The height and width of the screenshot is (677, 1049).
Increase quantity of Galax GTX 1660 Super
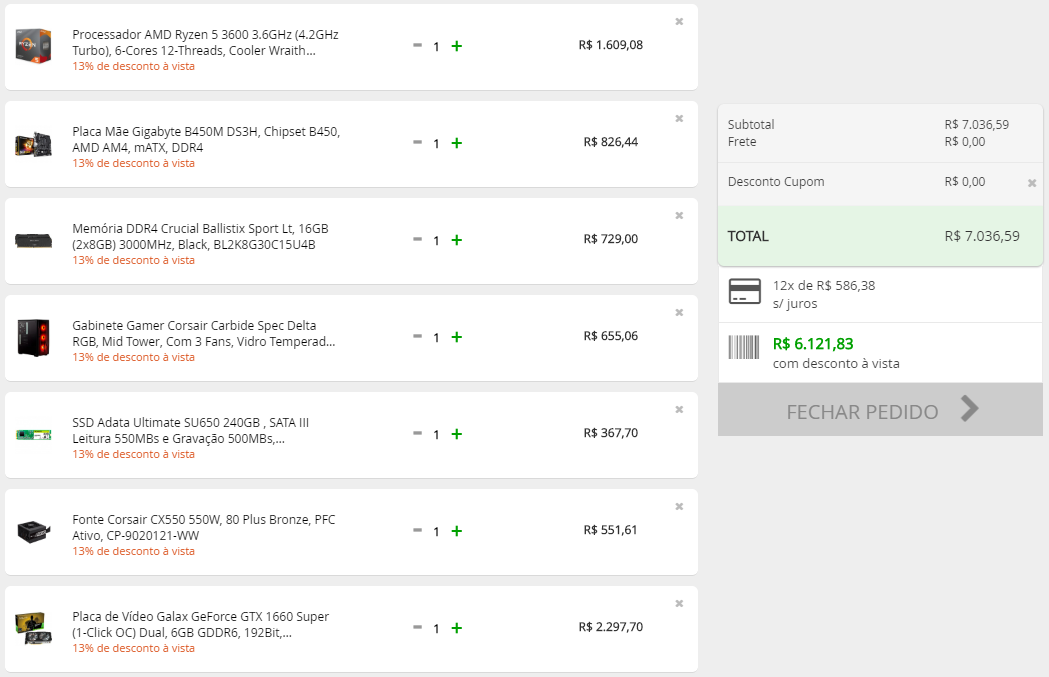(456, 628)
